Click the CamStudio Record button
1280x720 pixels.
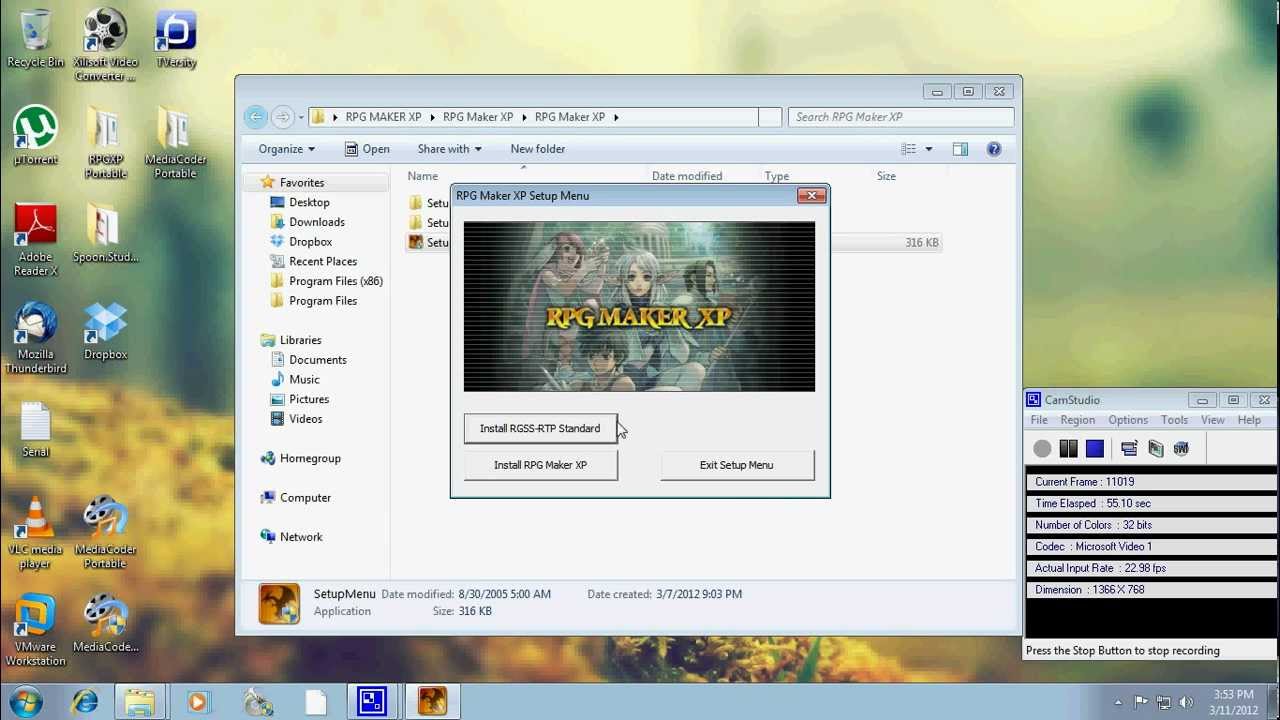[1042, 449]
